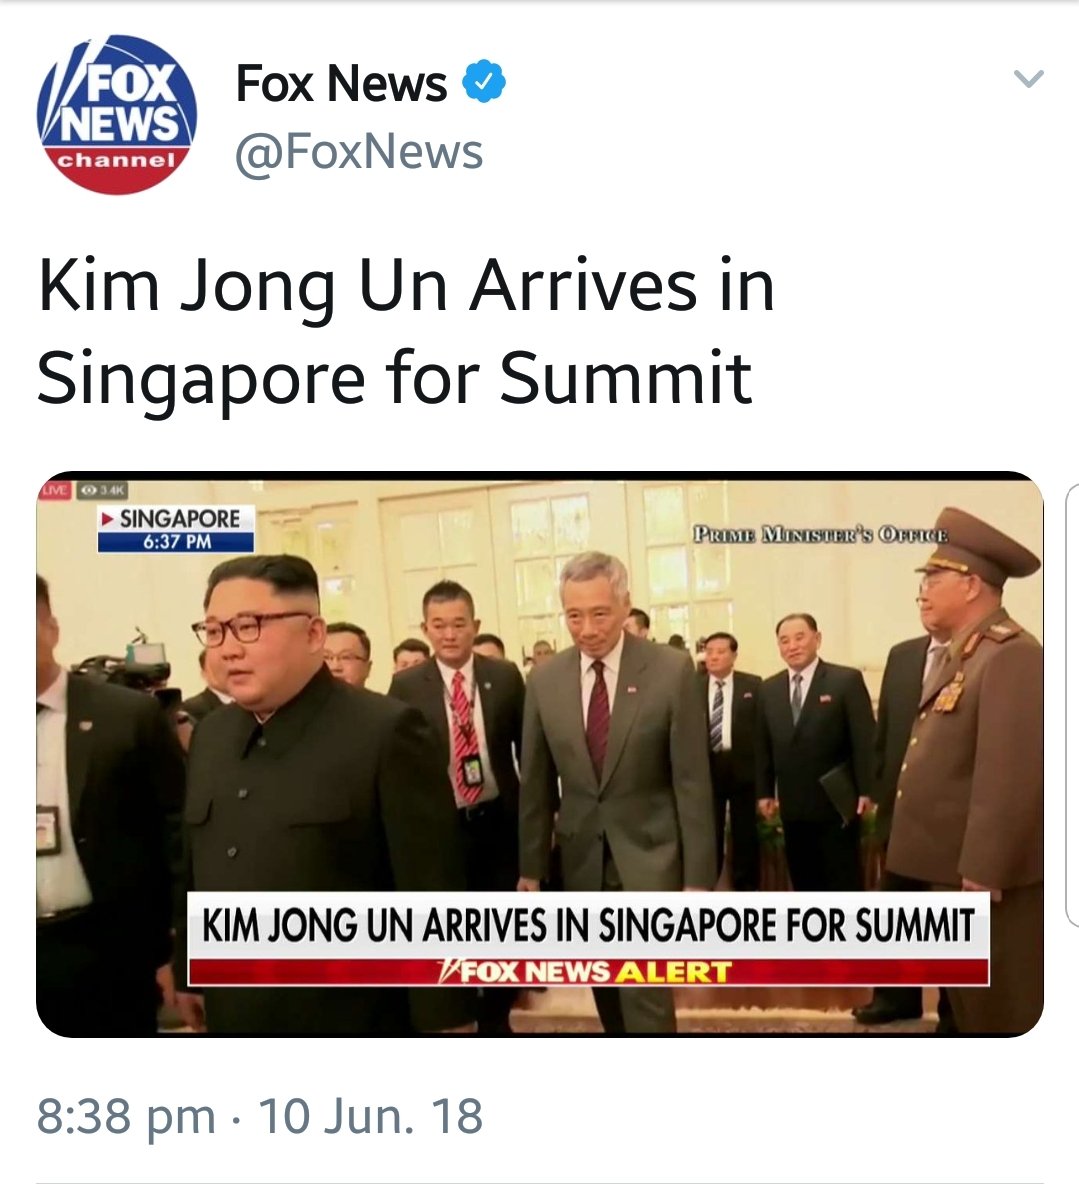The height and width of the screenshot is (1194, 1079).
Task: Click the red LIVE badge on video
Action: pos(55,490)
